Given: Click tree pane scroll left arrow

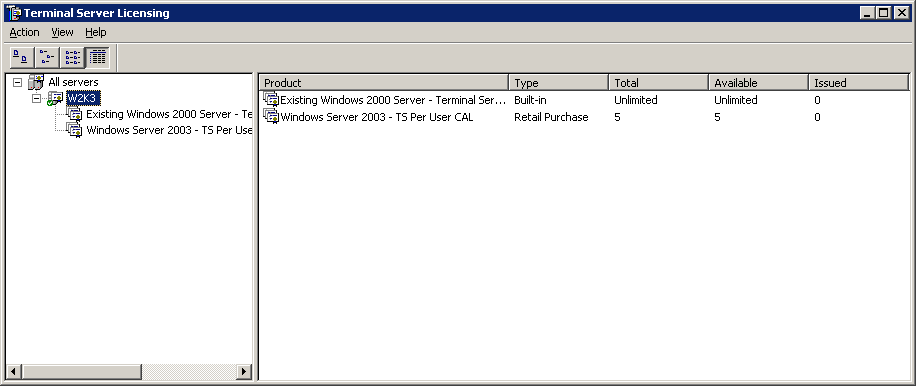Looking at the screenshot, I should 13,371.
